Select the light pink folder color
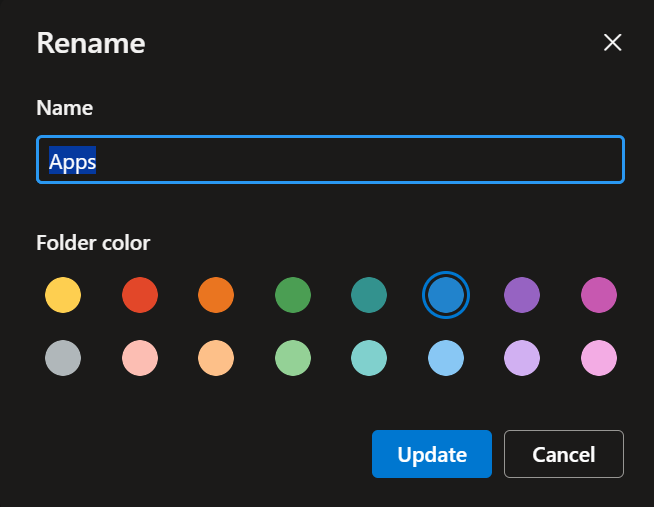The height and width of the screenshot is (507, 654). (599, 357)
